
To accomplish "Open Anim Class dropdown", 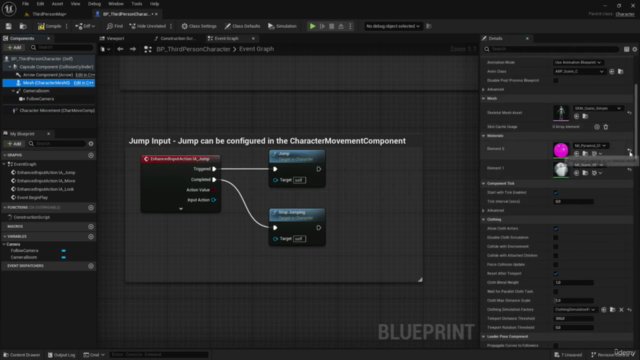I will click(579, 71).
